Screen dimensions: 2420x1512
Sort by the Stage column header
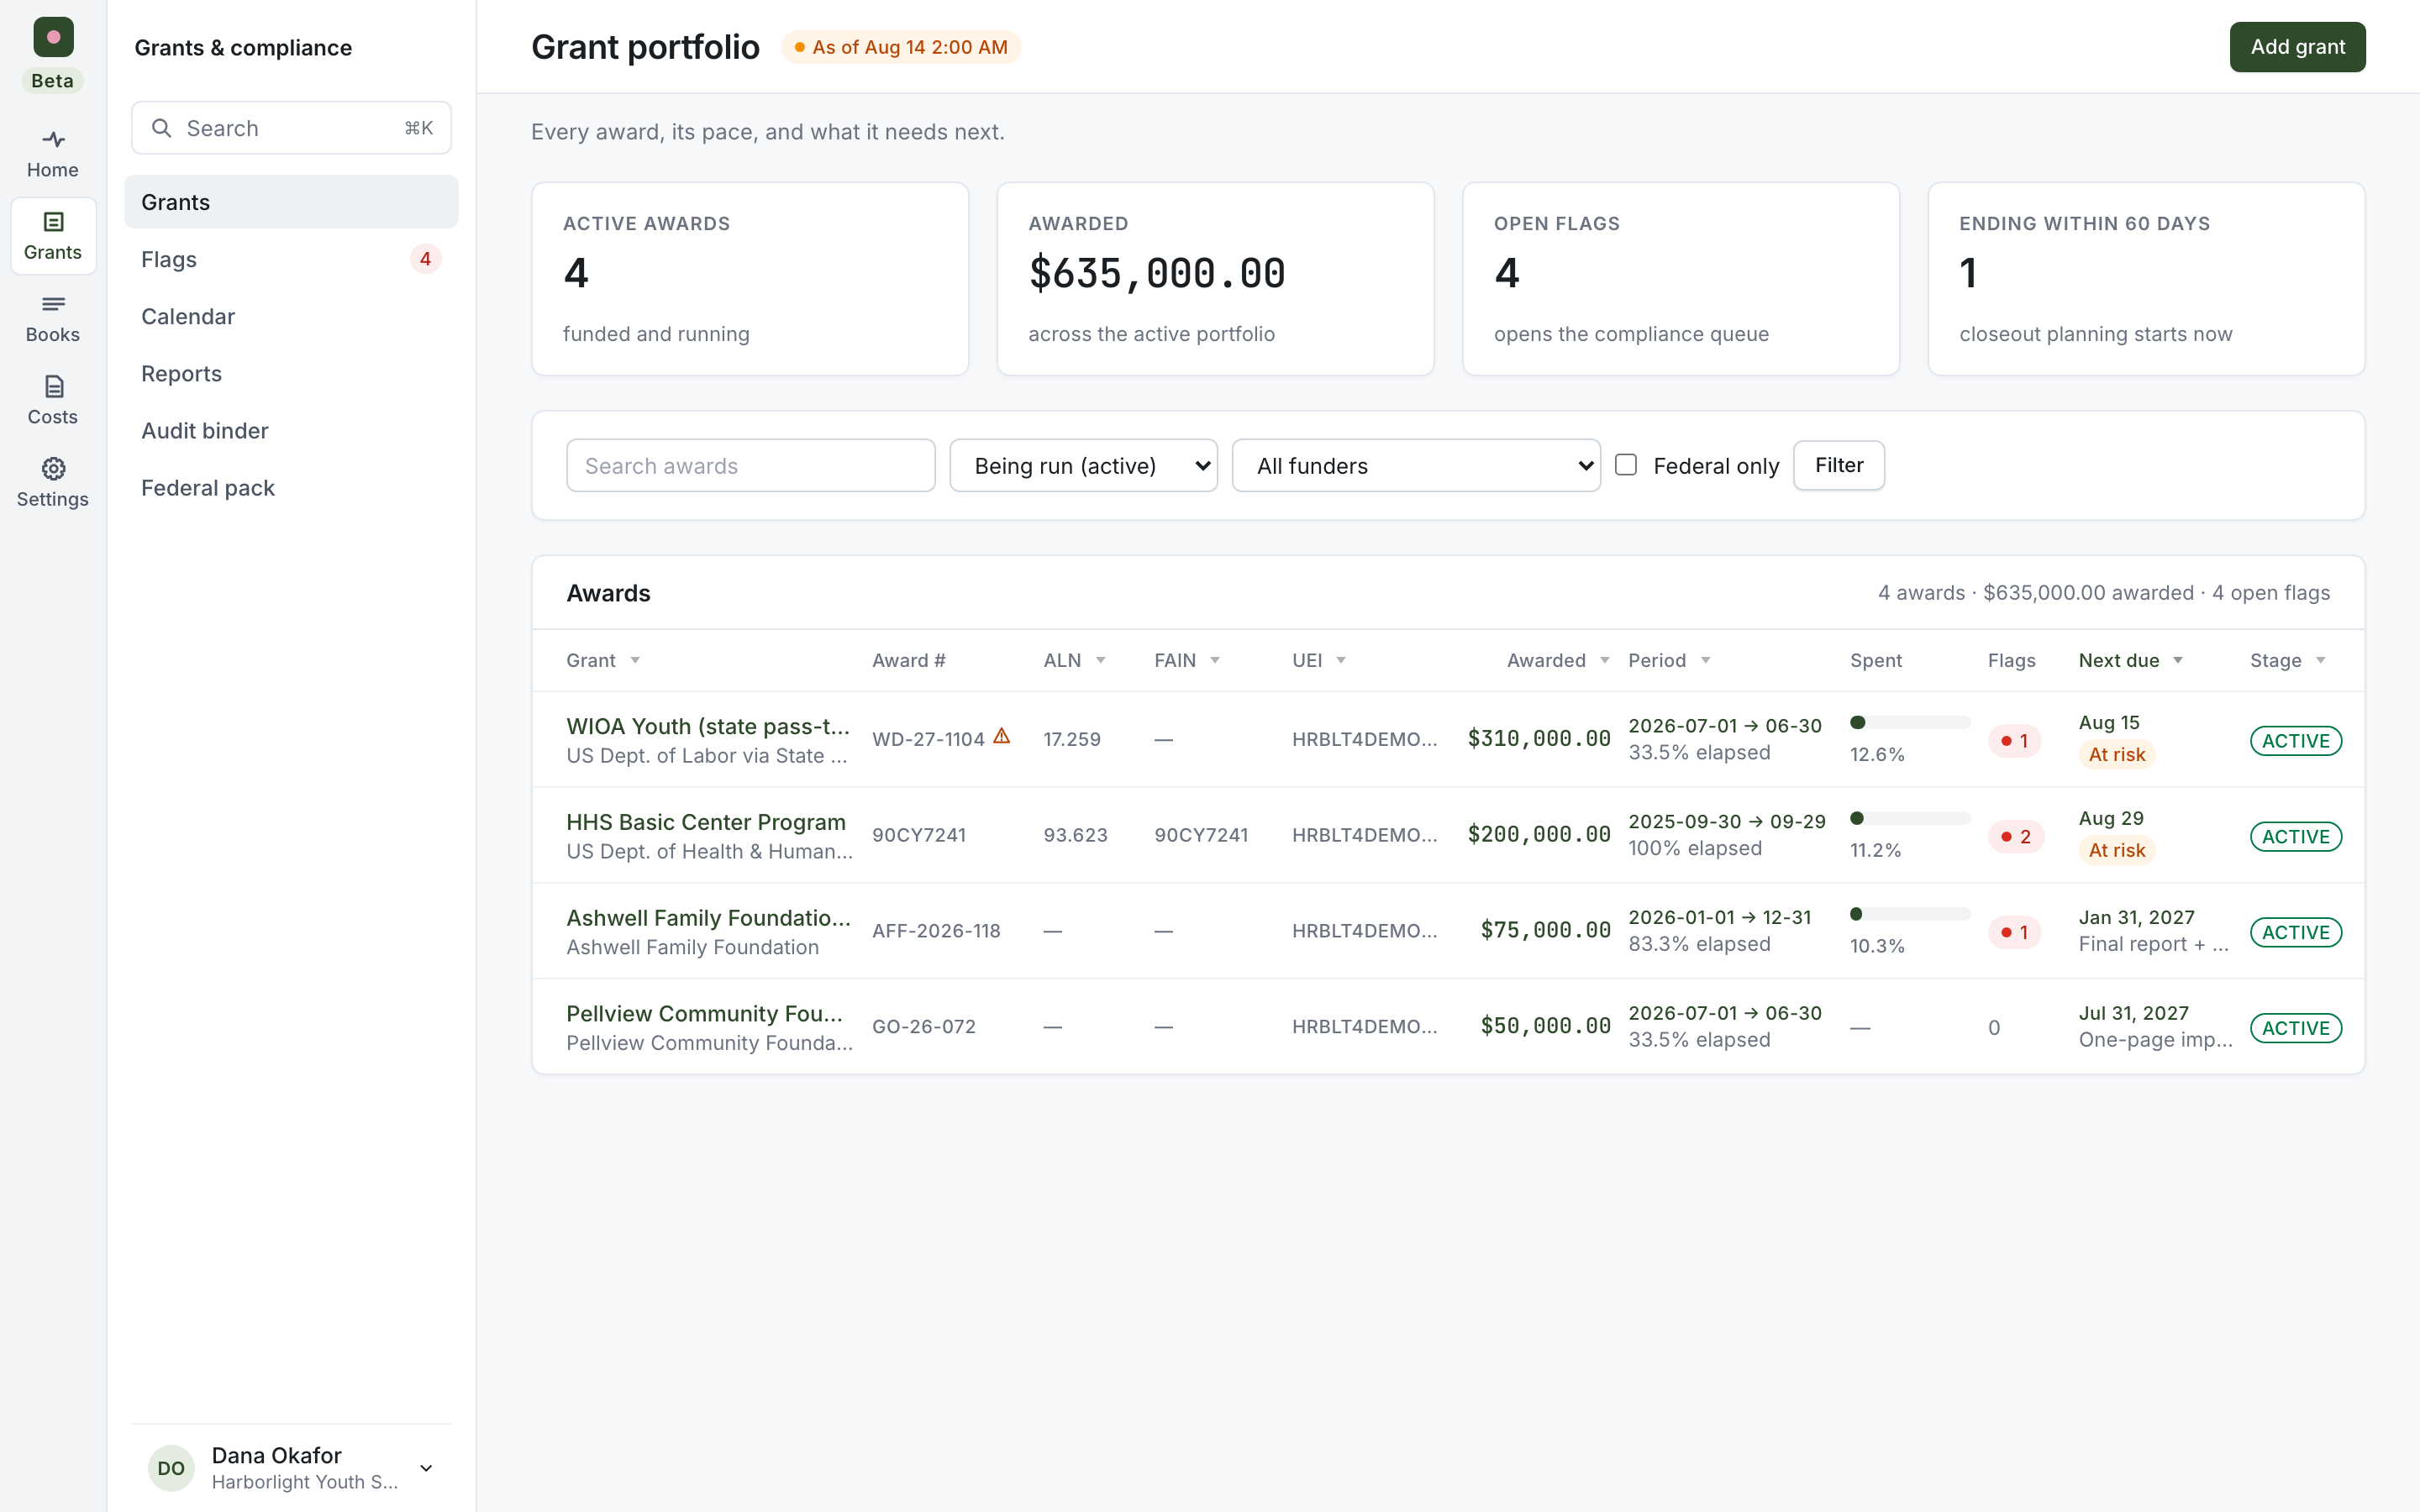(x=2288, y=660)
